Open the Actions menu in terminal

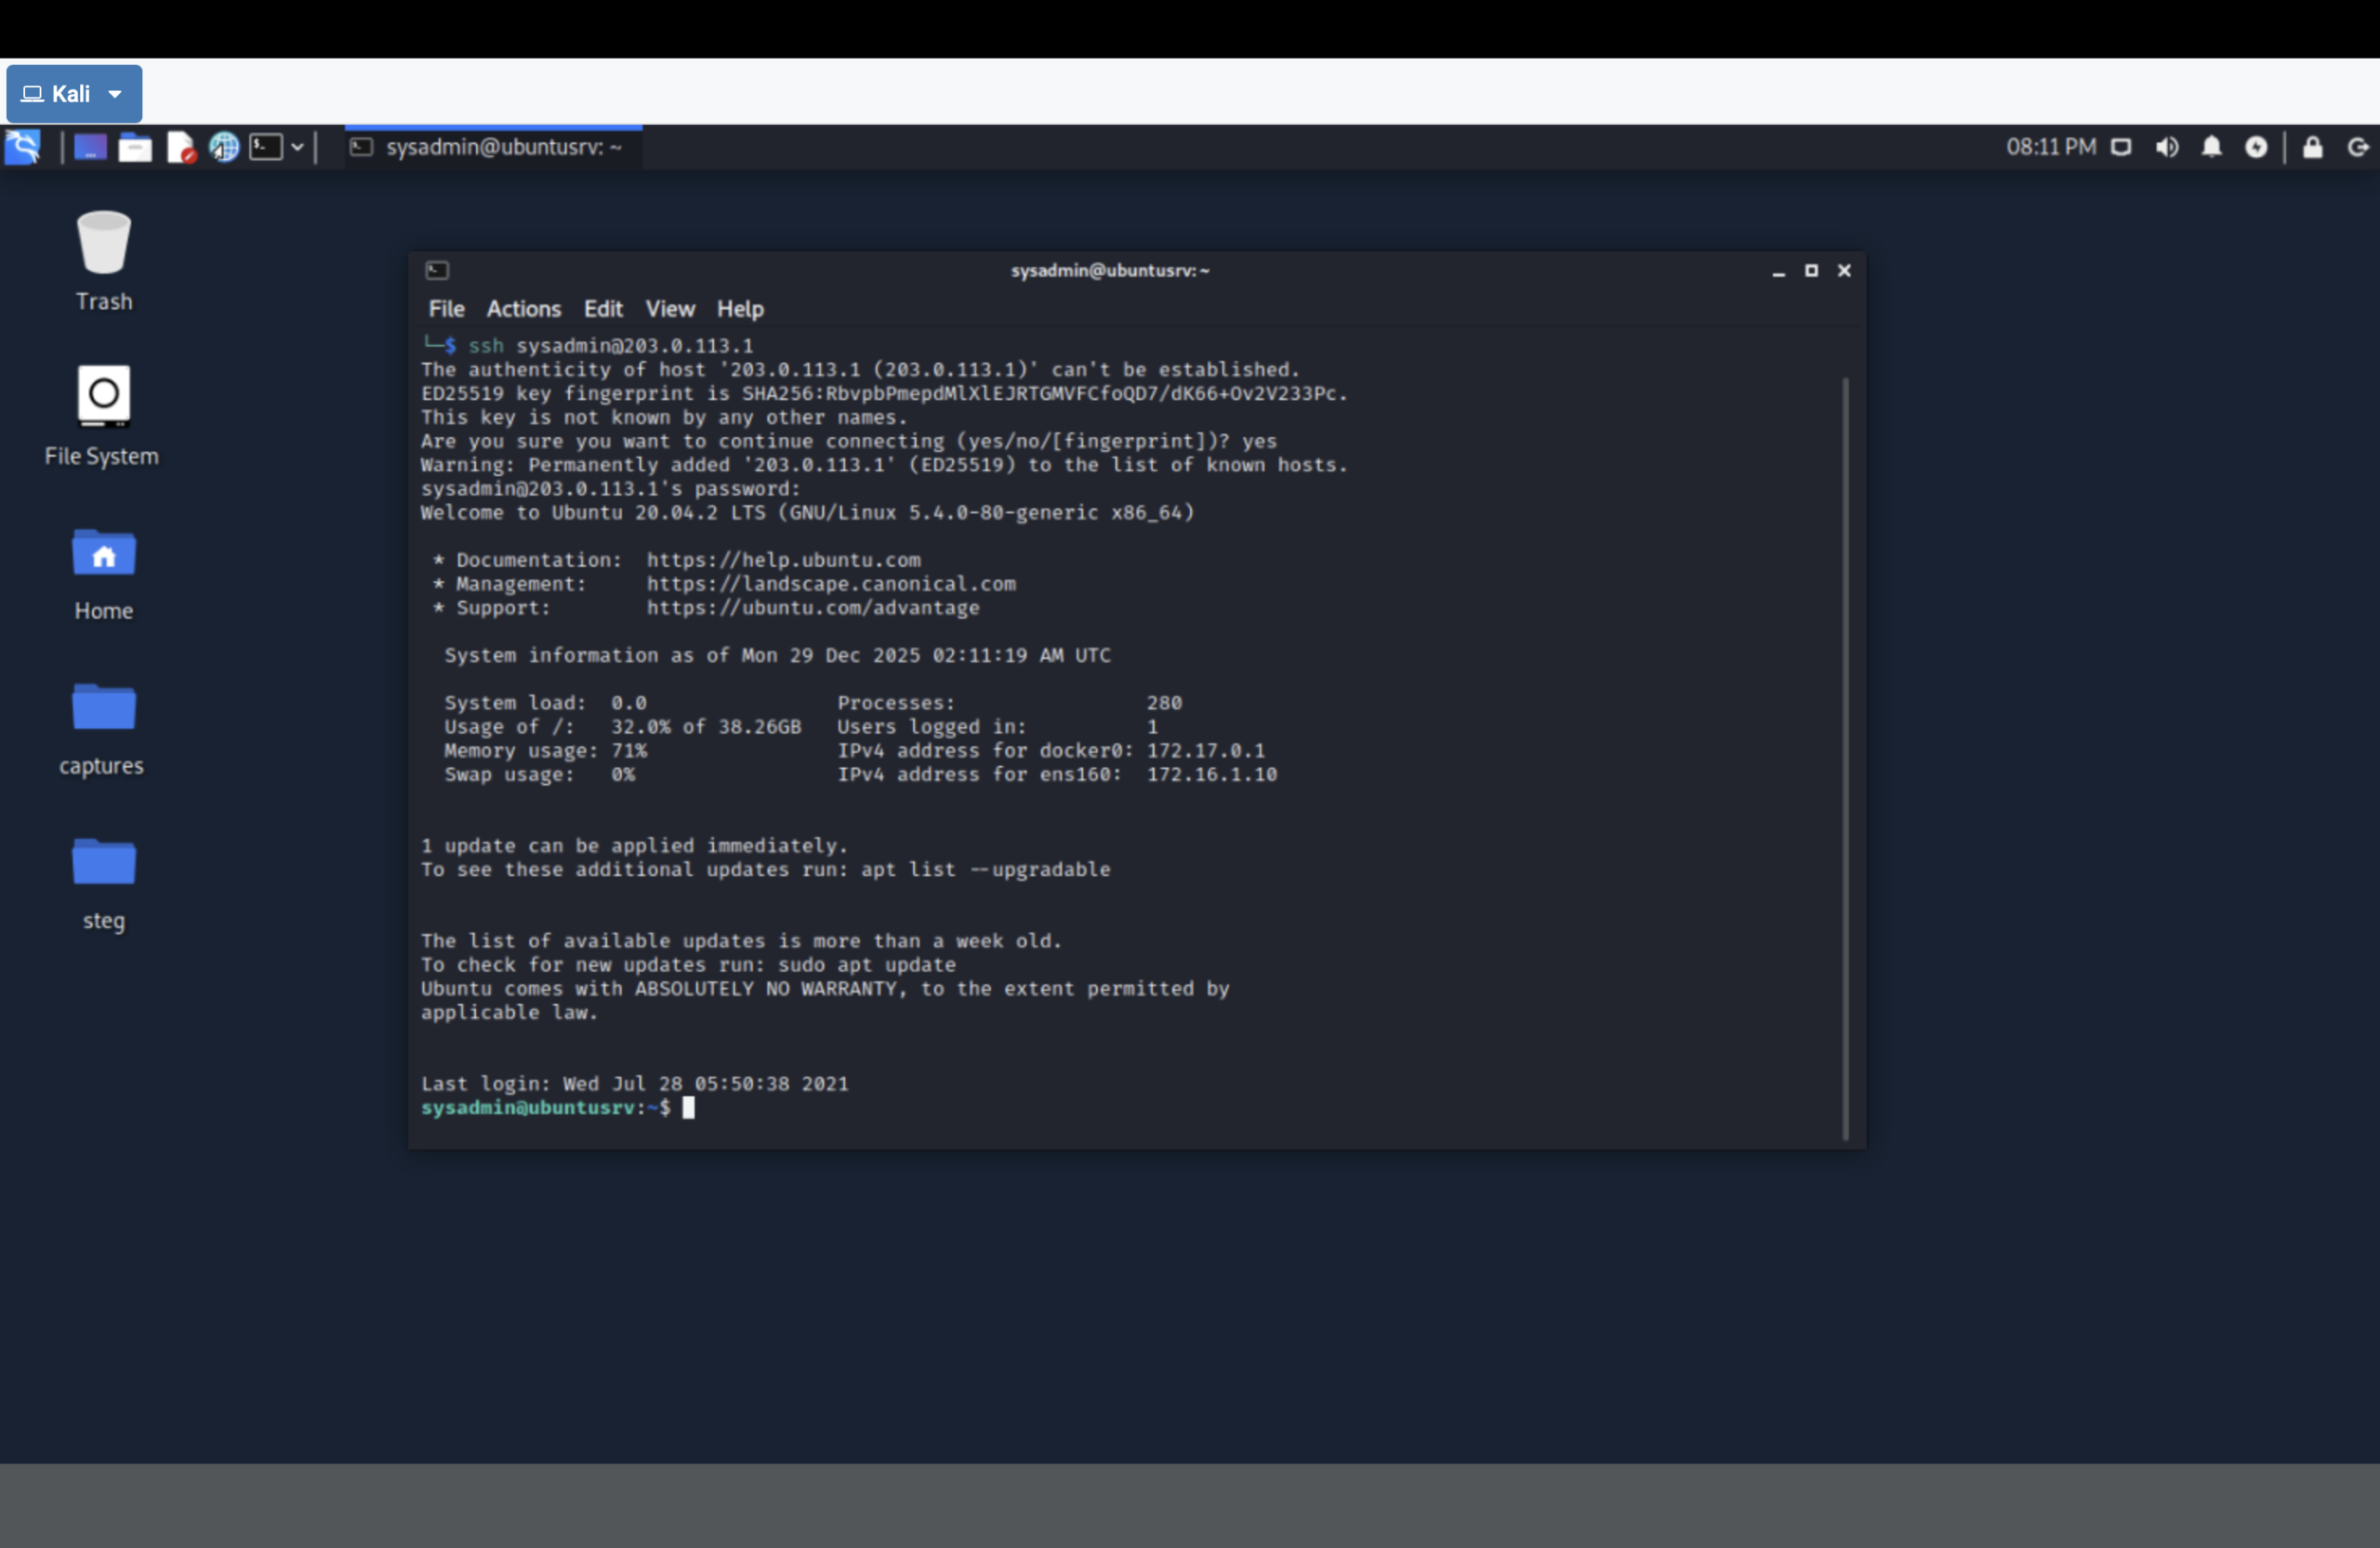(x=523, y=308)
